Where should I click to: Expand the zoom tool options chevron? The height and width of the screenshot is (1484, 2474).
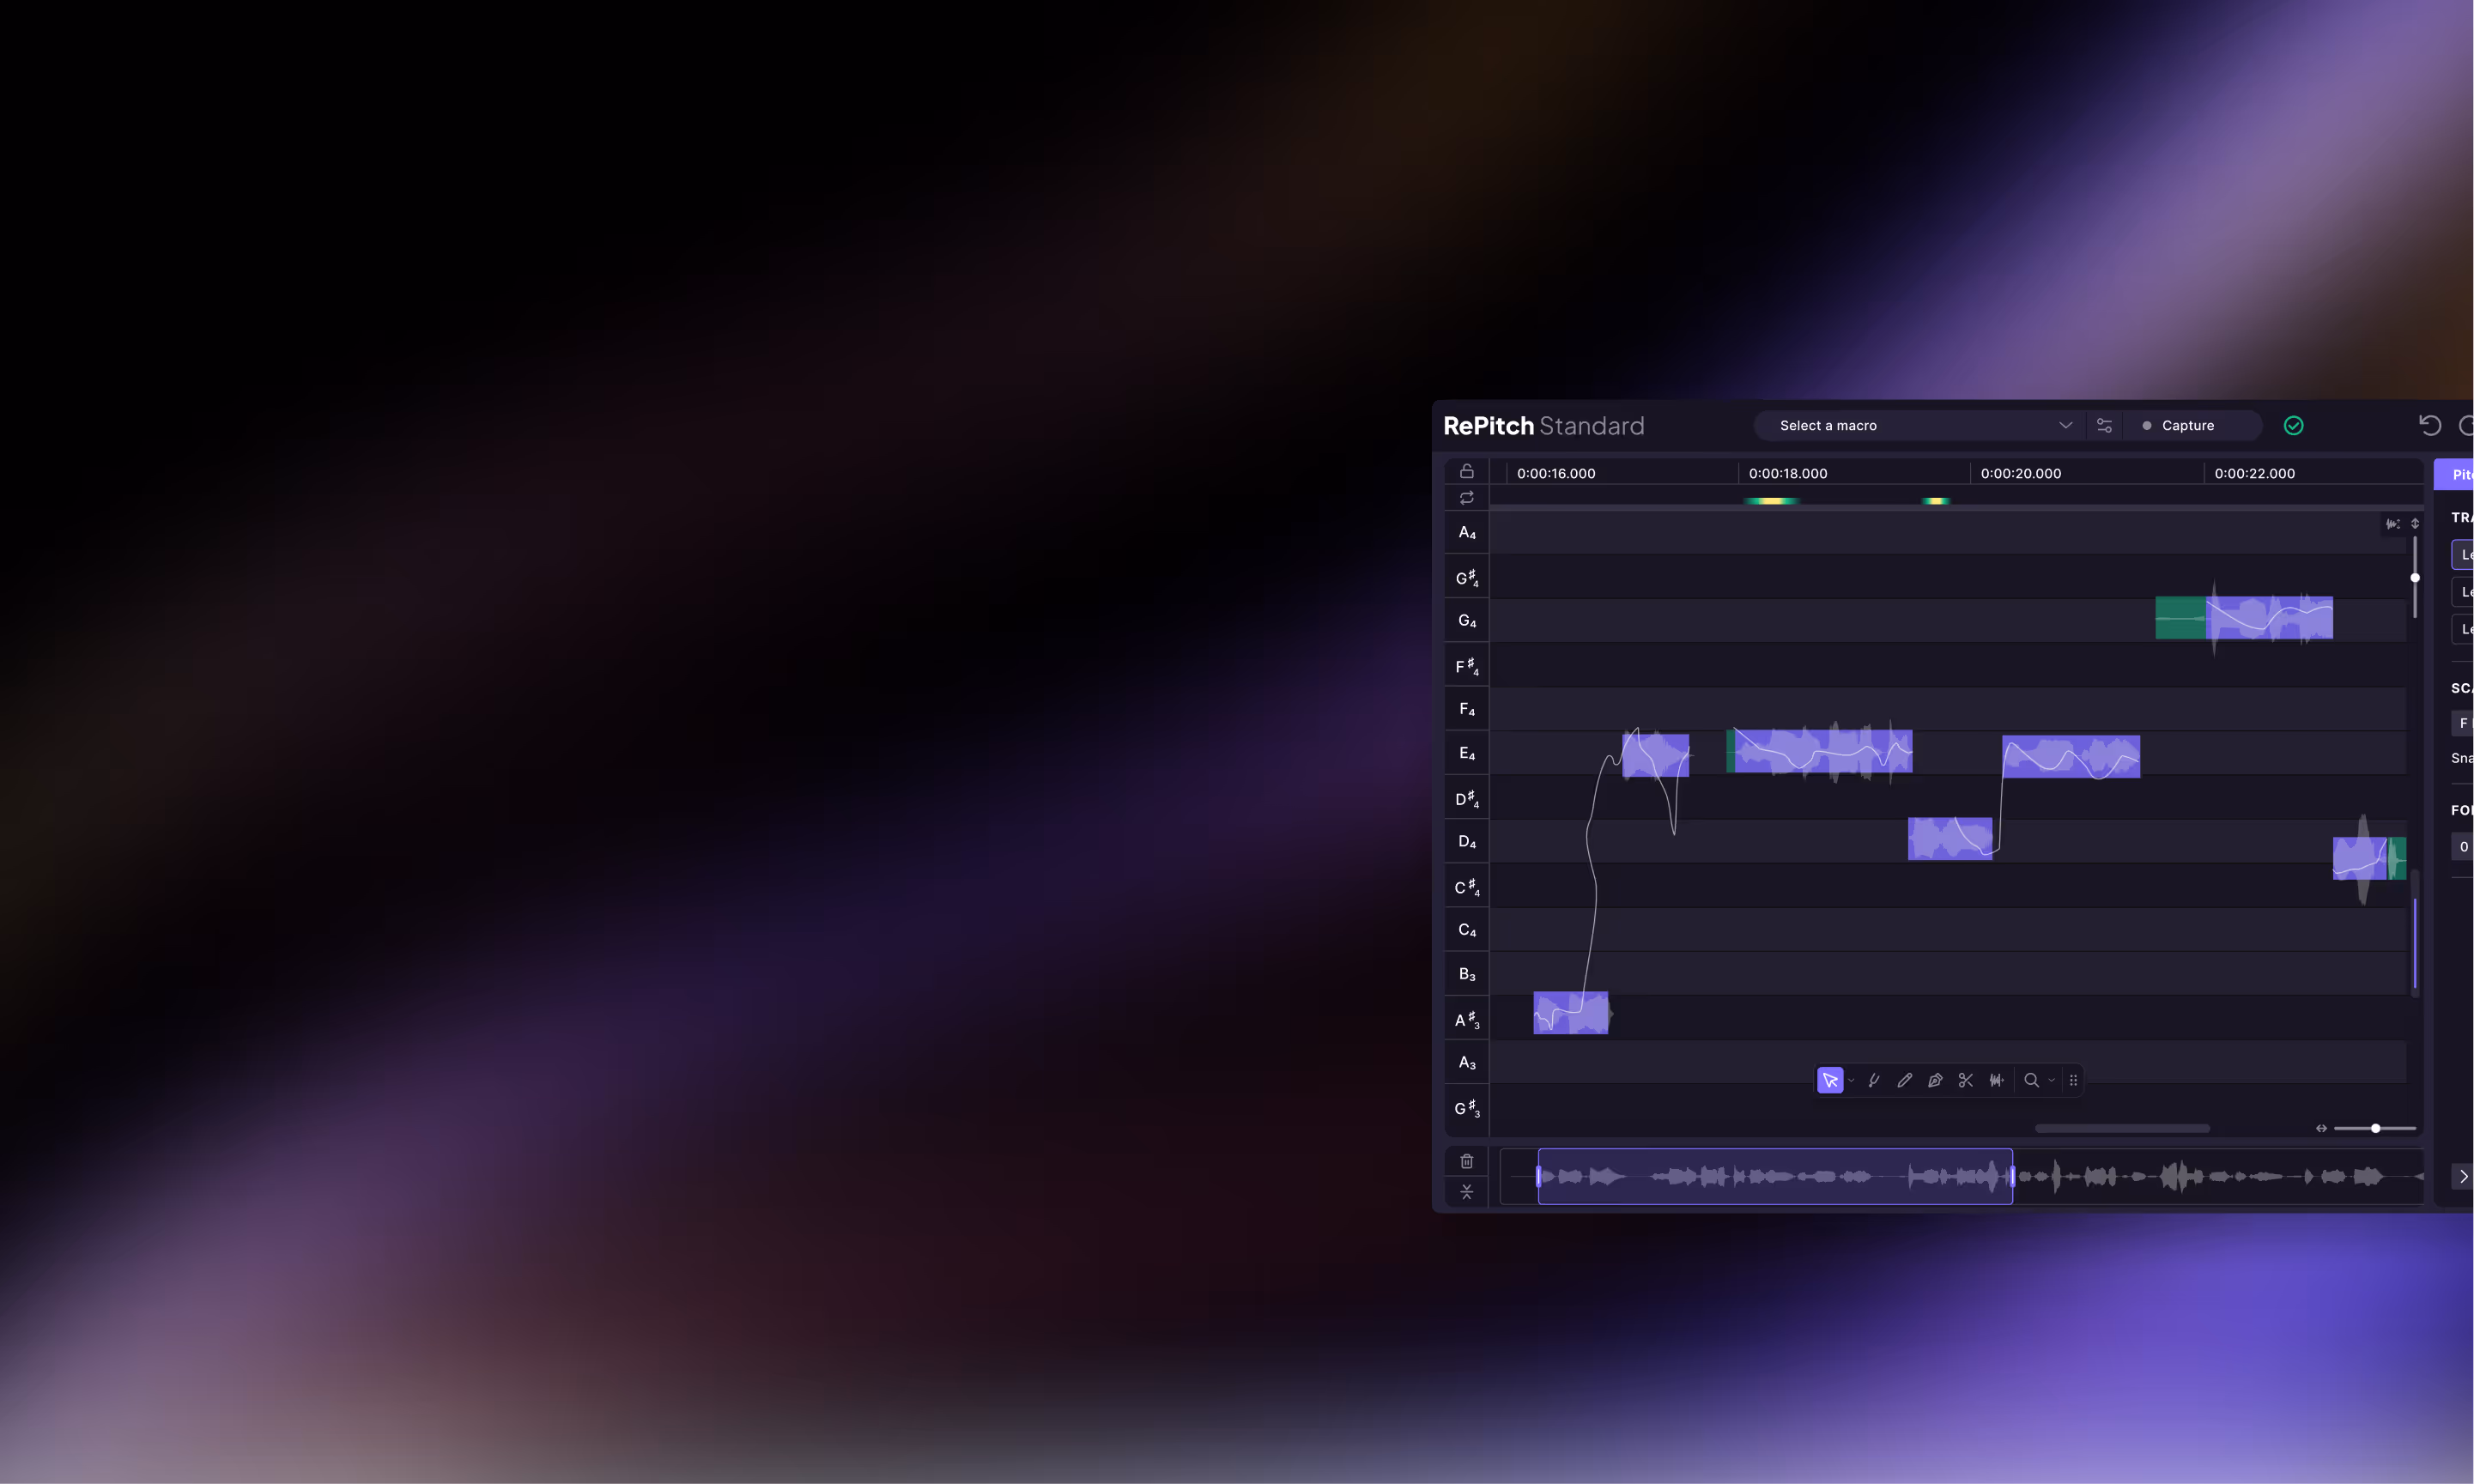[2051, 1080]
